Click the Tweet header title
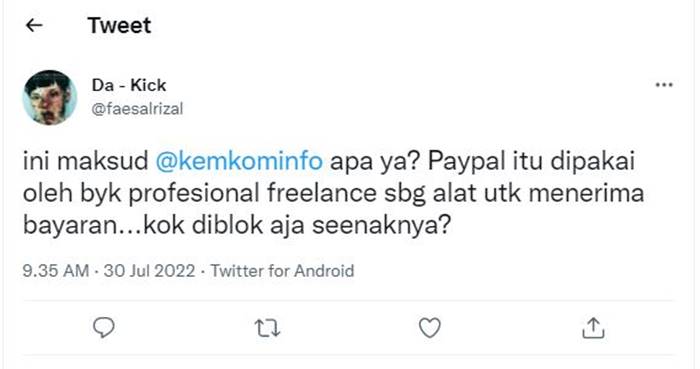This screenshot has width=700, height=369. click(x=120, y=25)
